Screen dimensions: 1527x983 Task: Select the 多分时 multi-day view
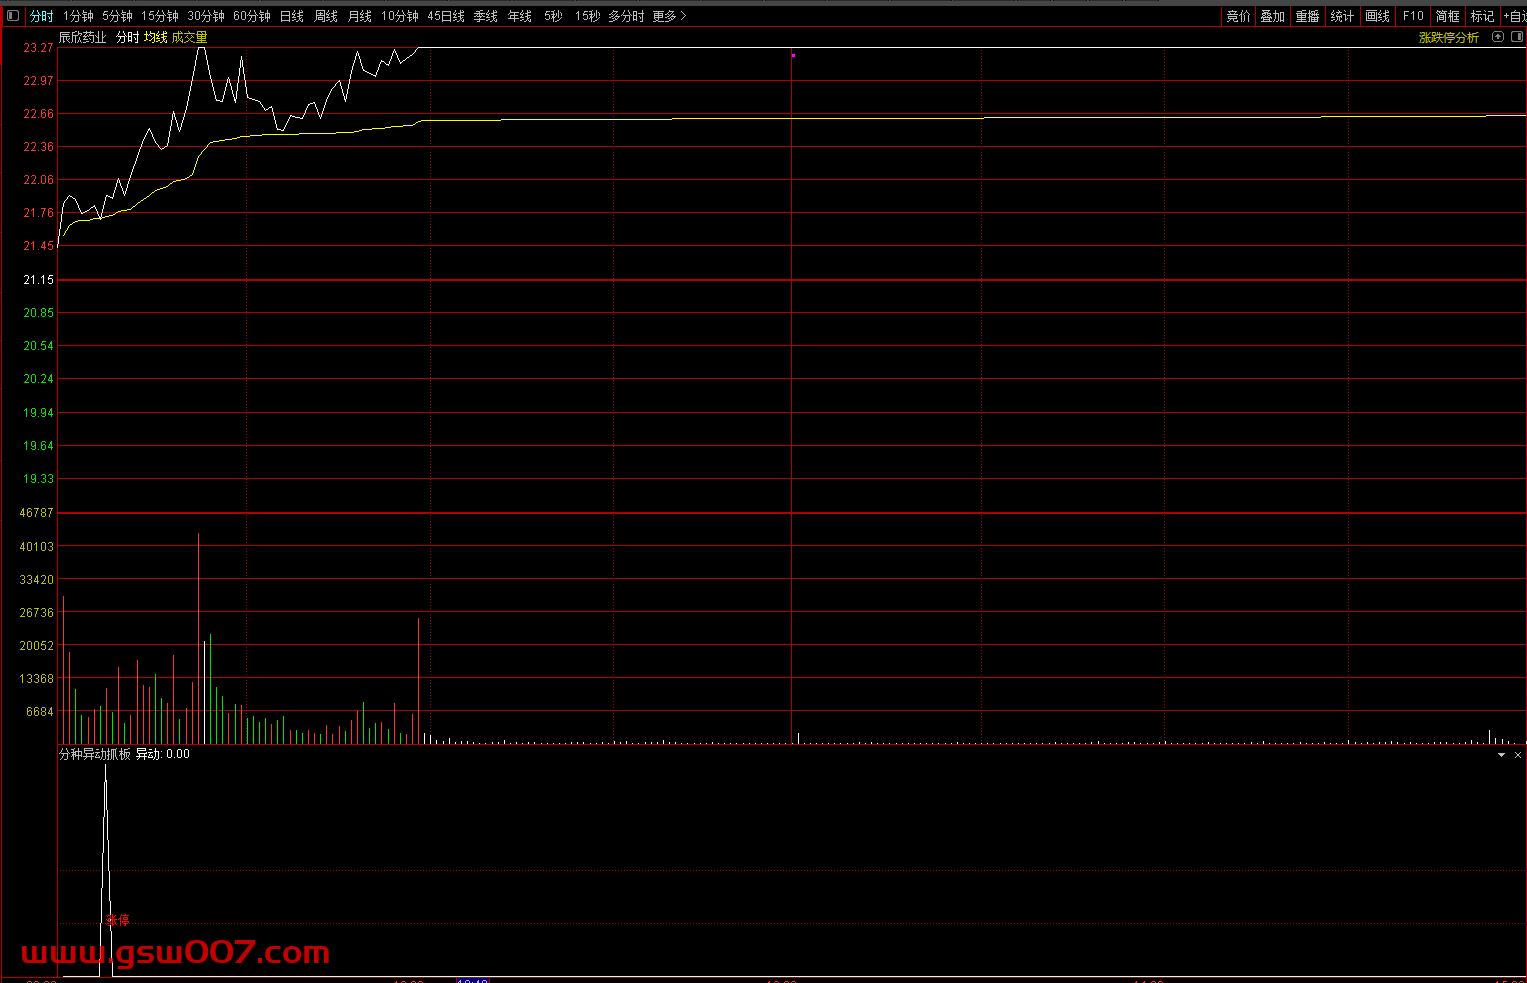[626, 16]
